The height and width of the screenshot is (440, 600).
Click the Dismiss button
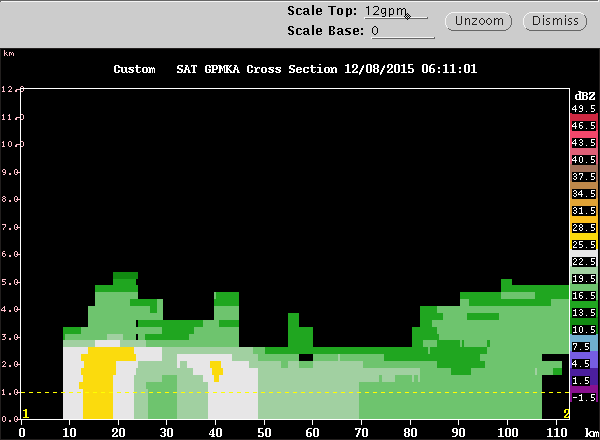click(555, 21)
